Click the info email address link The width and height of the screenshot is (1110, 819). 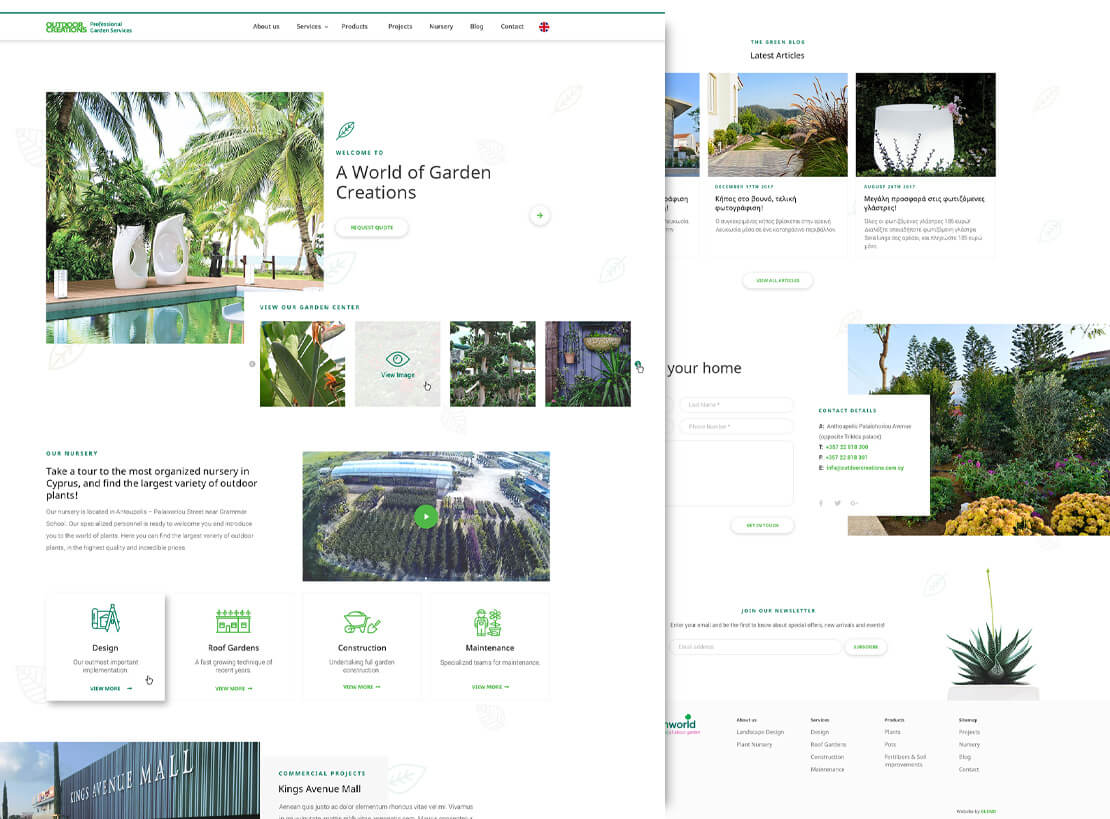click(x=865, y=468)
